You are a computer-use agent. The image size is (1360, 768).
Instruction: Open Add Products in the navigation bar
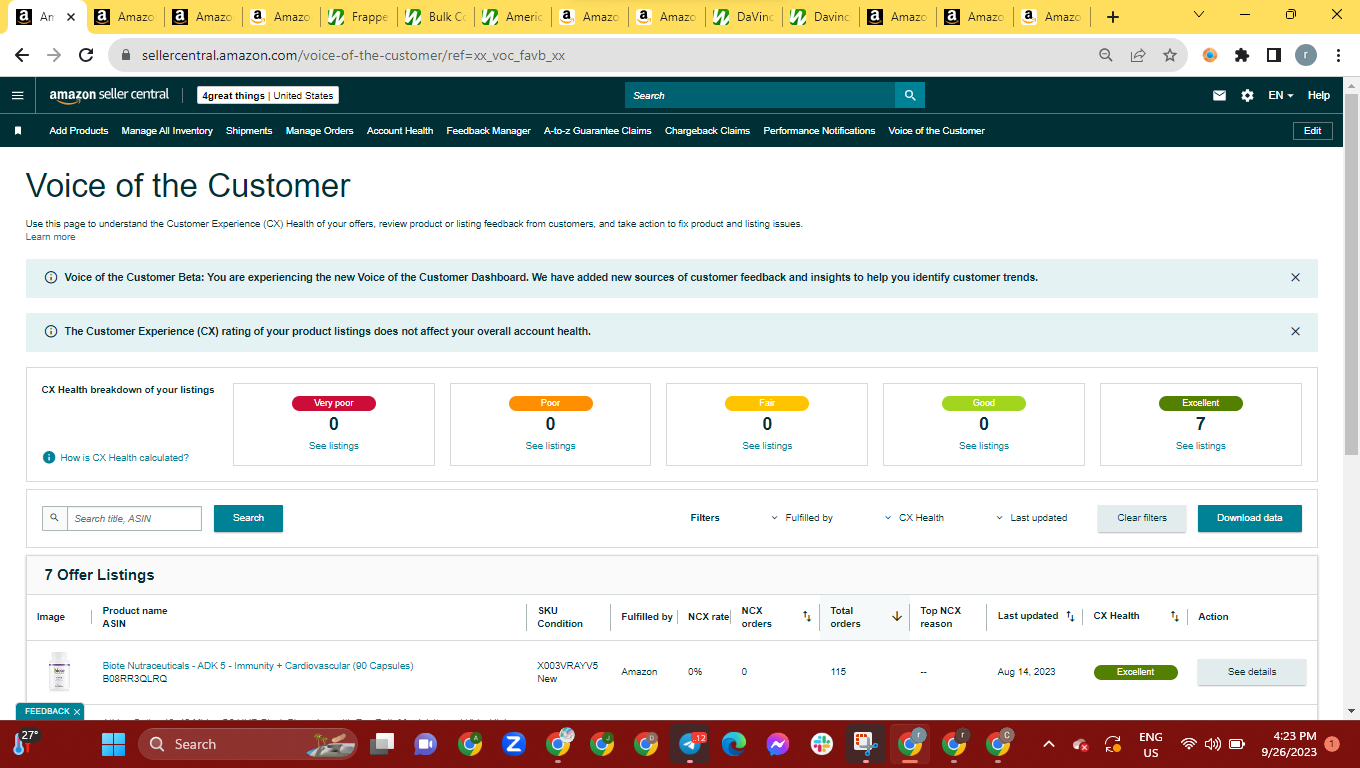pyautogui.click(x=79, y=131)
